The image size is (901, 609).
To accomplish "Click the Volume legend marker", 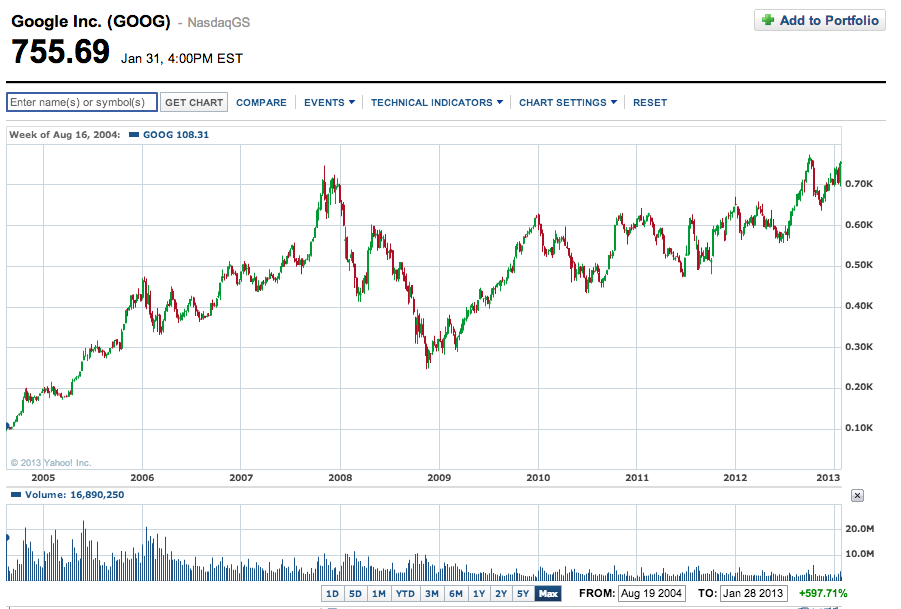I will pyautogui.click(x=13, y=494).
